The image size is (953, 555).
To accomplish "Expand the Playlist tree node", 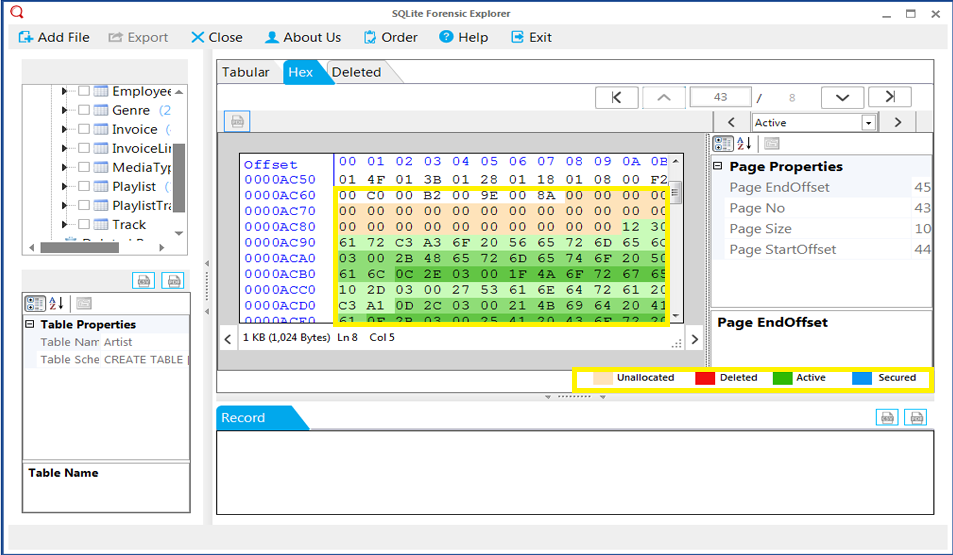I will [64, 186].
